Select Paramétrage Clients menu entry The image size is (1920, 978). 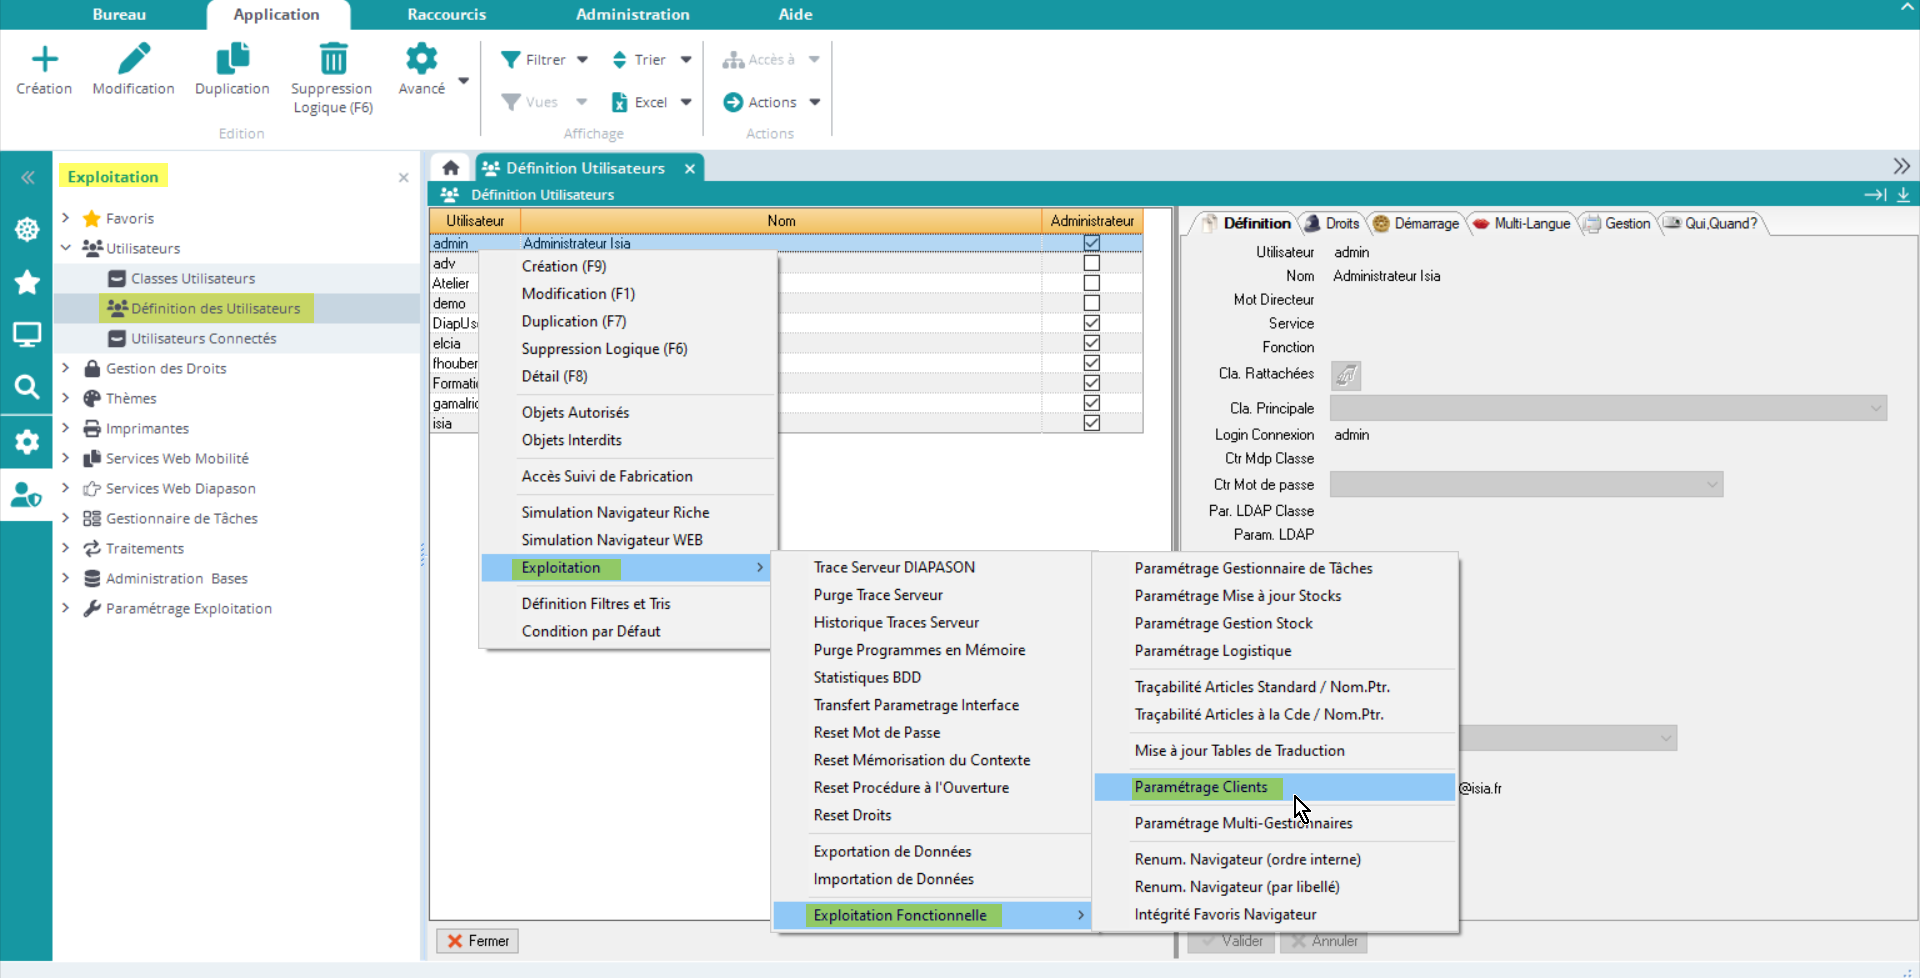1200,787
